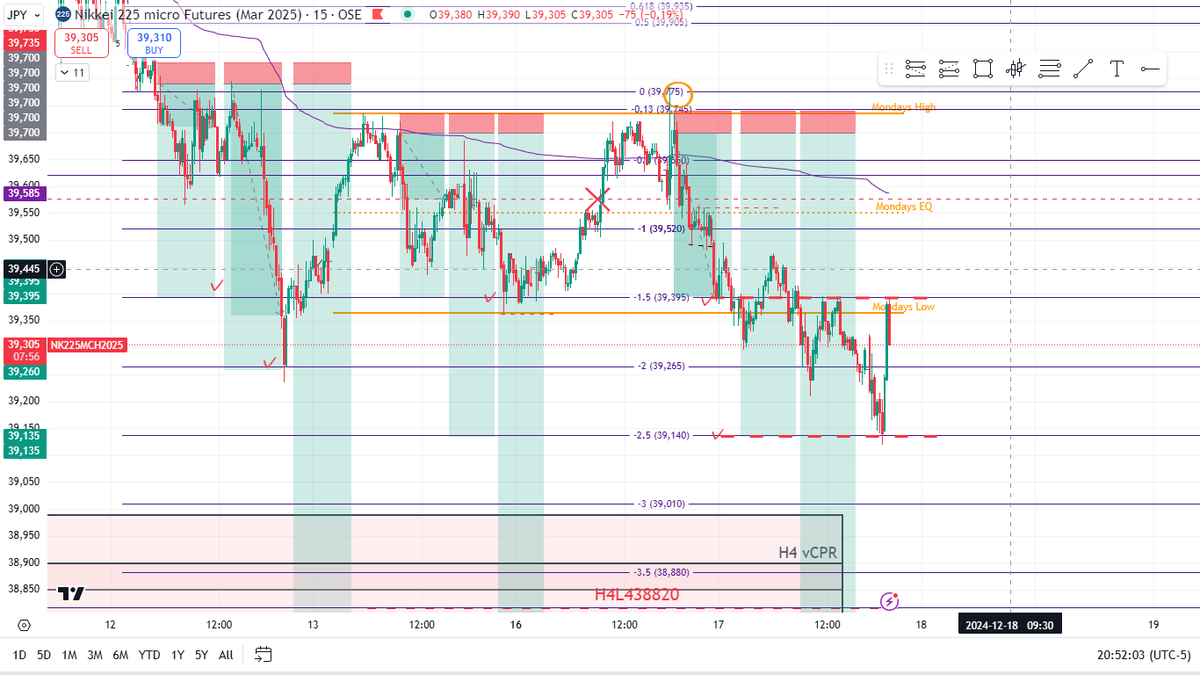
Task: Select the Horizontal ray tool
Action: pos(1150,69)
